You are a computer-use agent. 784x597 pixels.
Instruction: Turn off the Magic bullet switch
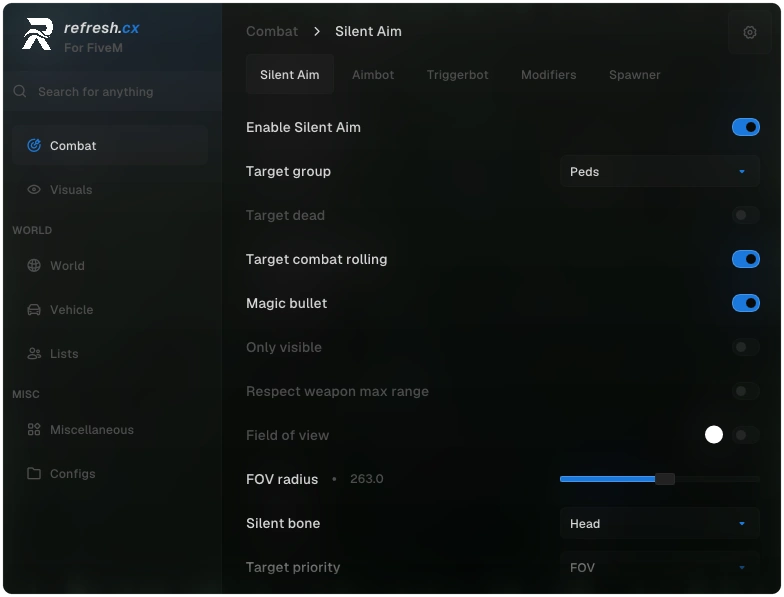[746, 303]
